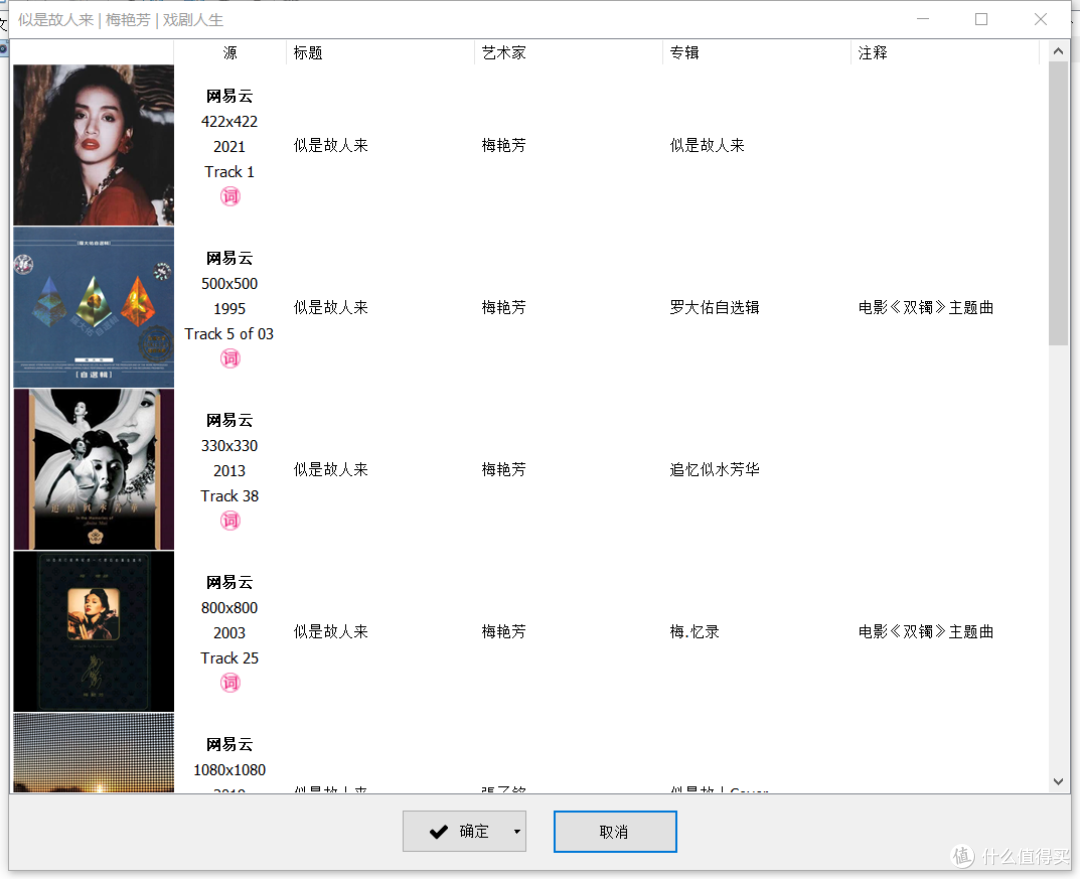Cancel the dialog with 取消 button
1080x879 pixels.
click(614, 831)
